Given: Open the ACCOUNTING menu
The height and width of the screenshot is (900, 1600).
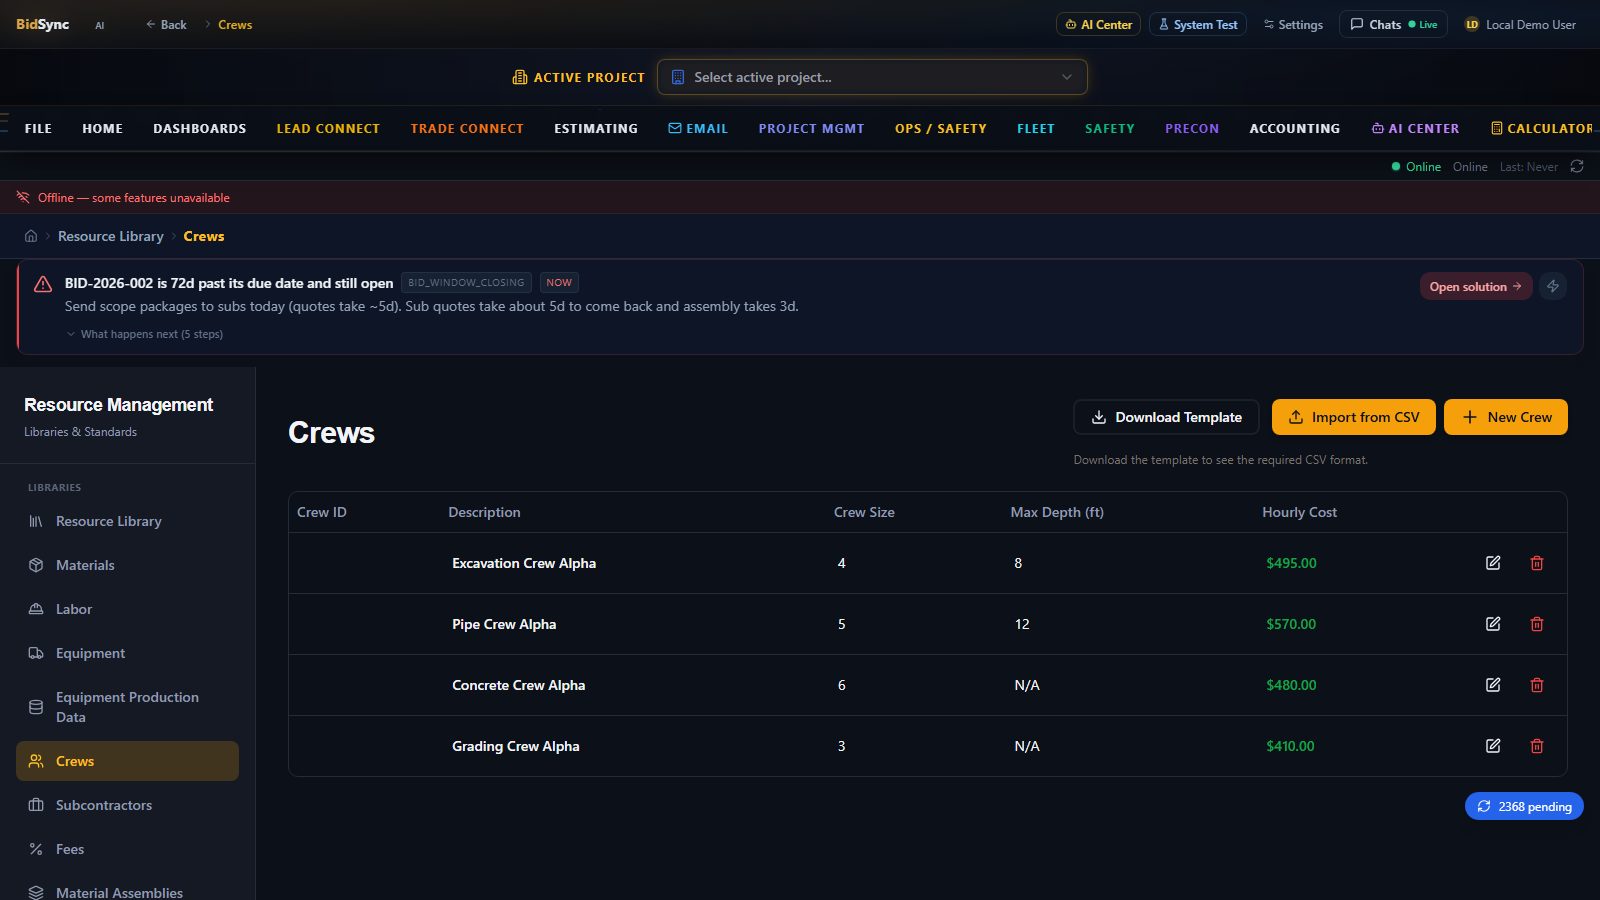Looking at the screenshot, I should 1294,128.
